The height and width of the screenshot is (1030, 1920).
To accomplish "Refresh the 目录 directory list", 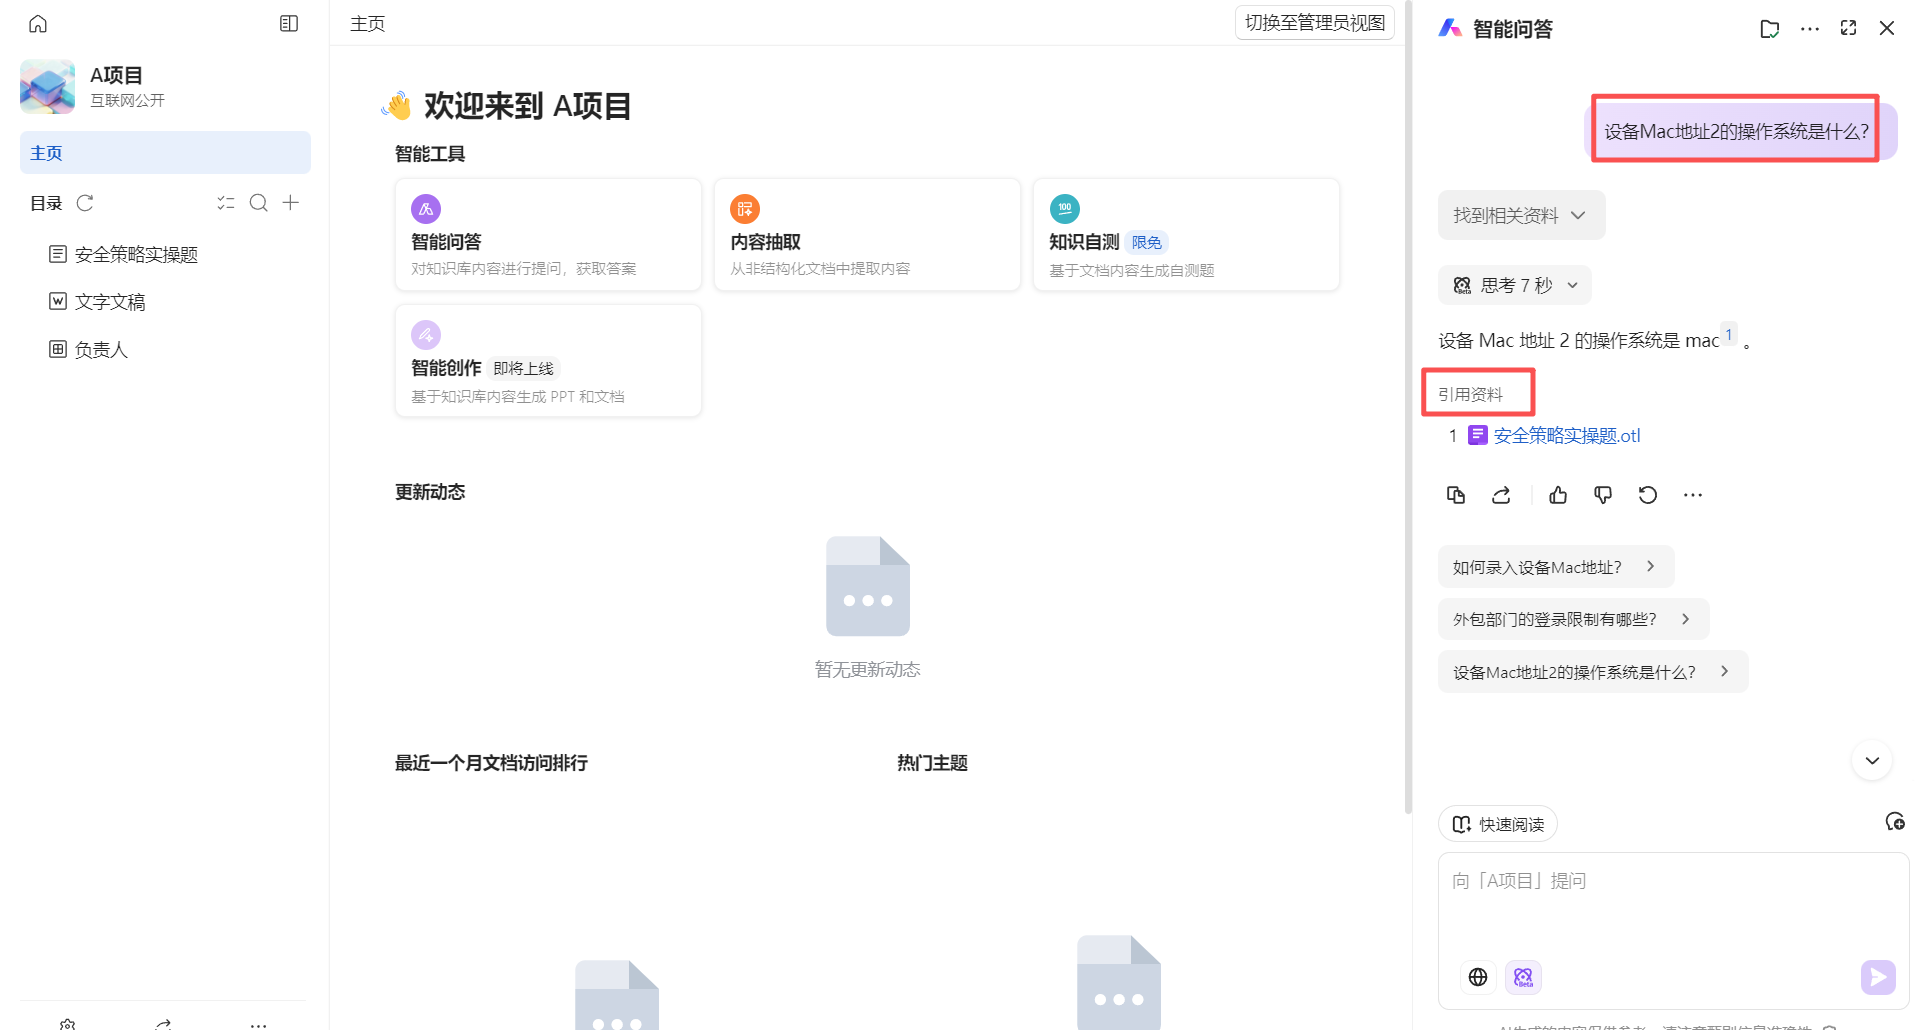I will point(85,203).
